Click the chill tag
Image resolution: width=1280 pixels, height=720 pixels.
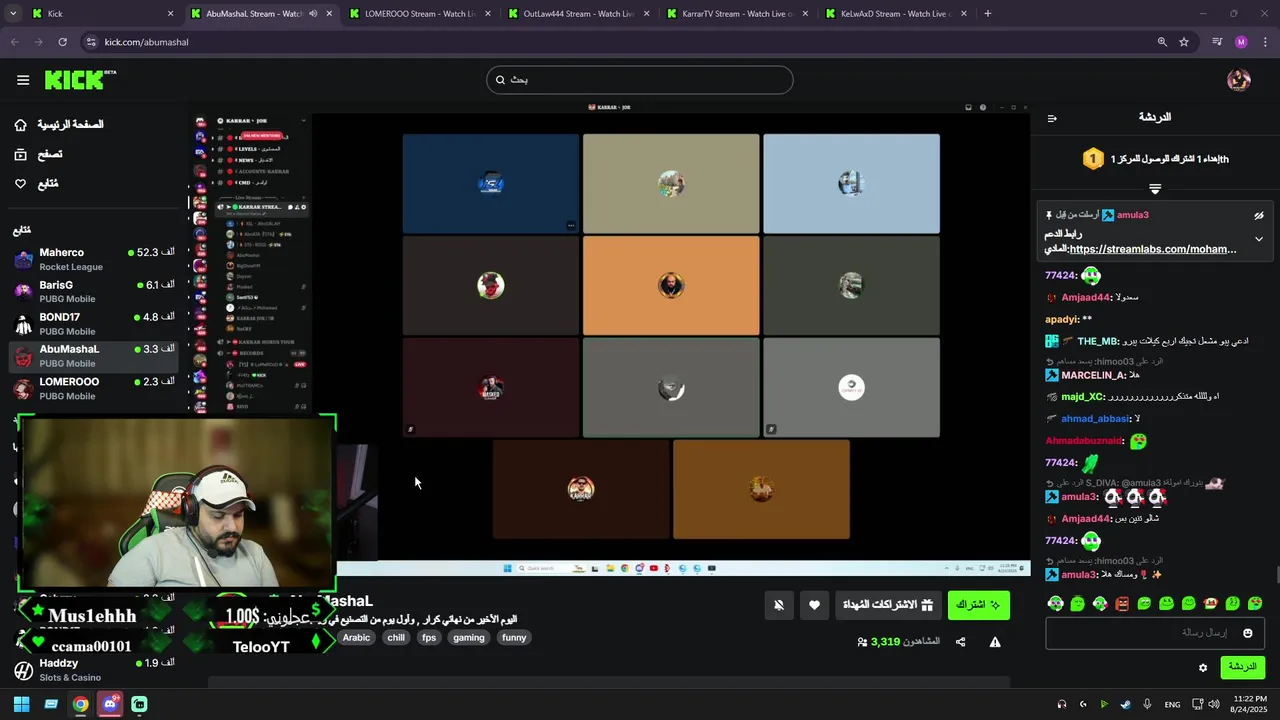tap(396, 638)
